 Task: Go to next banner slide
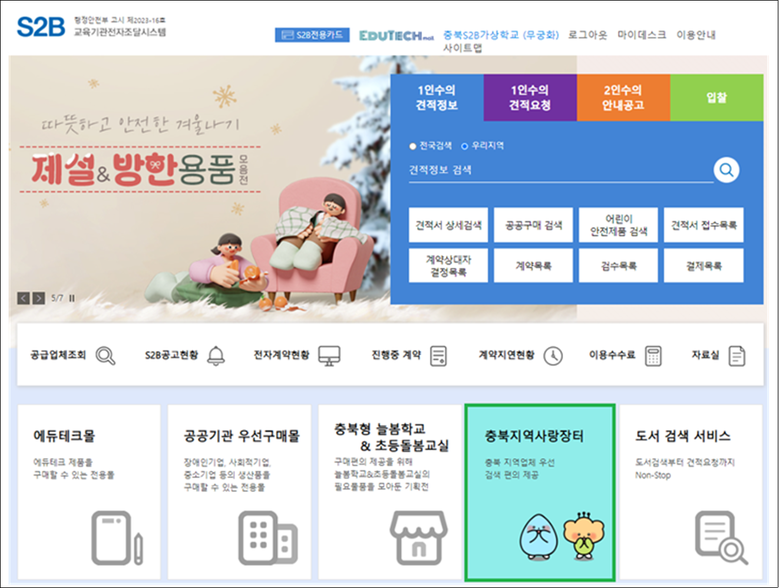[39, 298]
